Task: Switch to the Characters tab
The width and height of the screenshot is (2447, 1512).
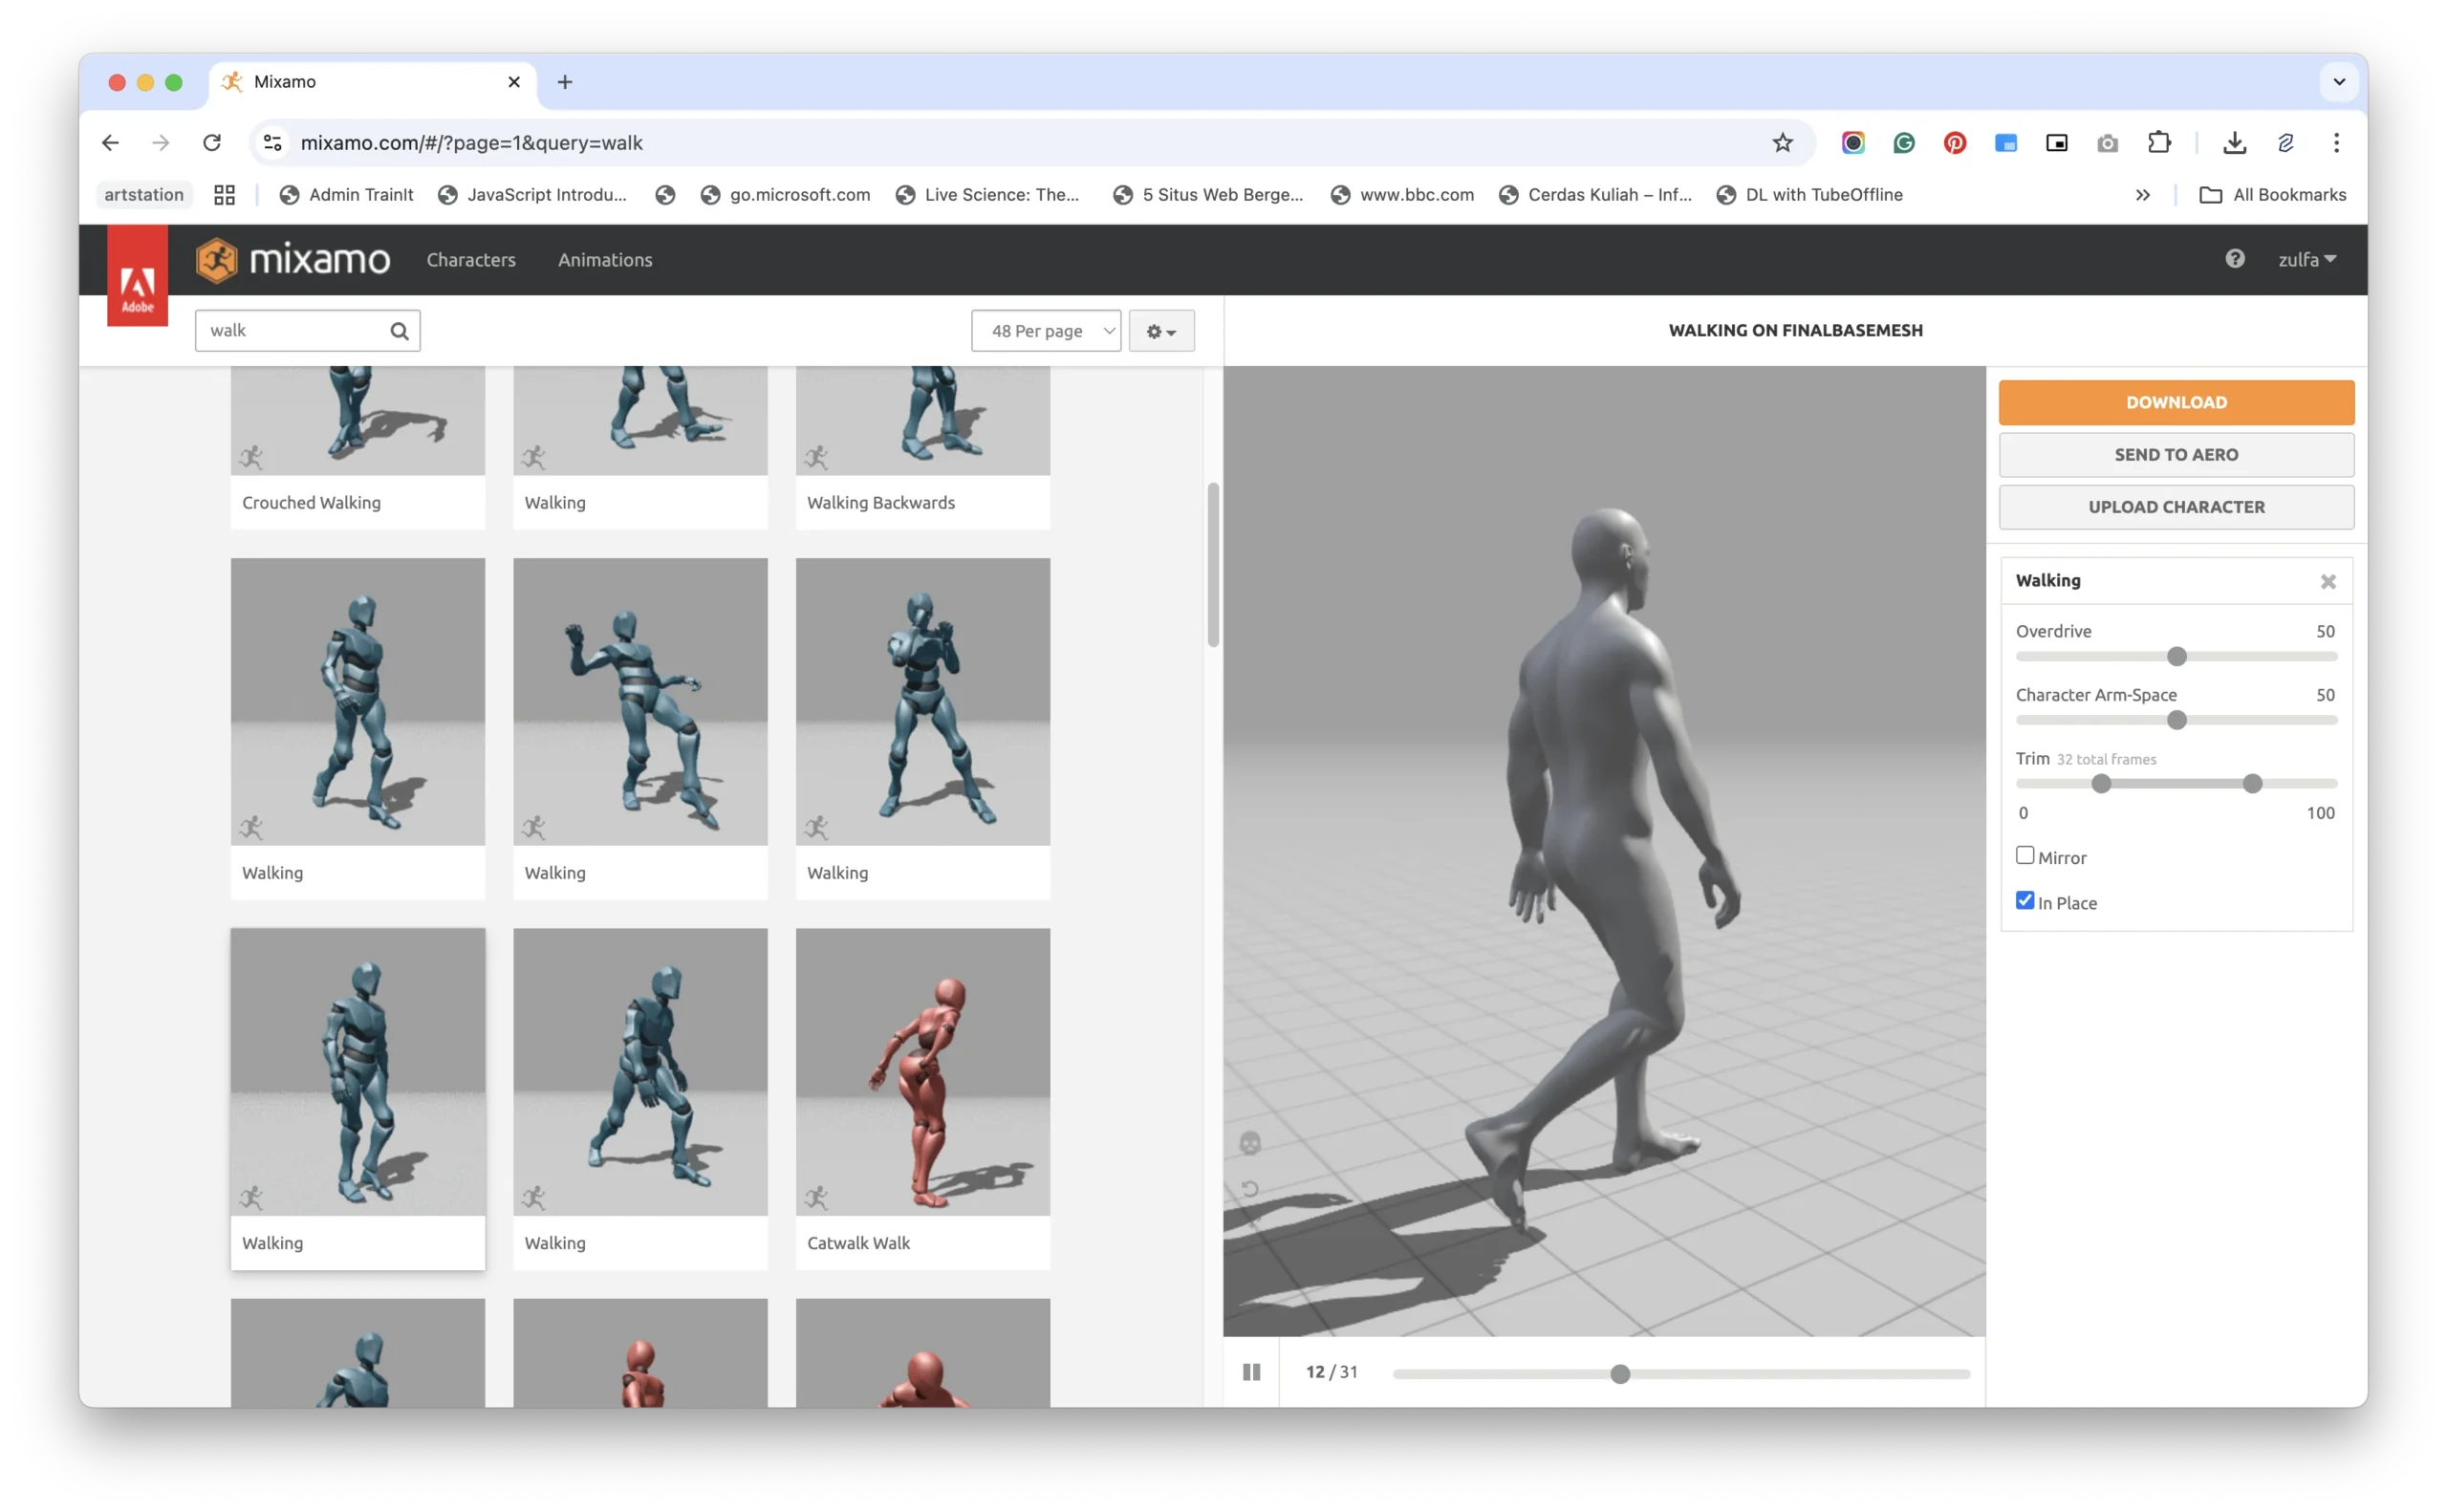Action: click(x=471, y=260)
